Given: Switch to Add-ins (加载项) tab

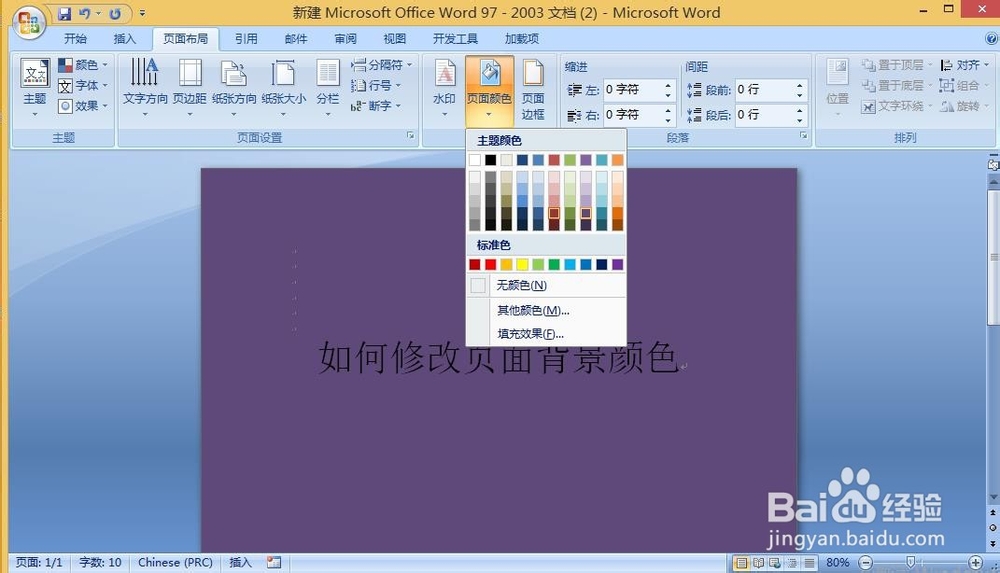Looking at the screenshot, I should (x=522, y=38).
